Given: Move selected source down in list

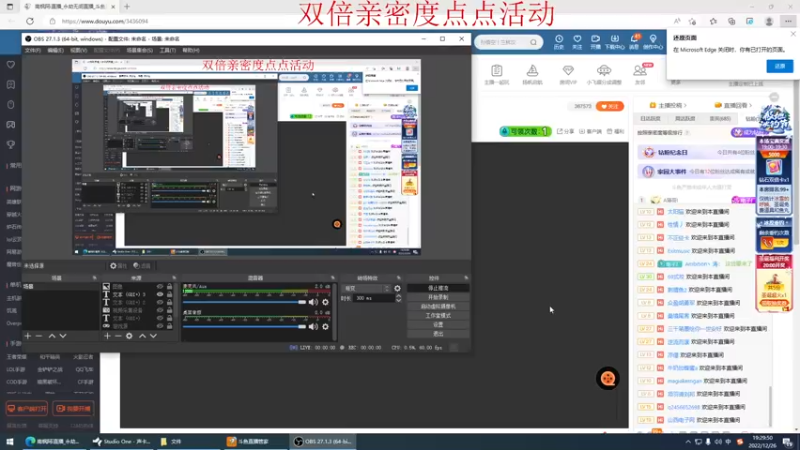Looking at the screenshot, I should (x=153, y=336).
